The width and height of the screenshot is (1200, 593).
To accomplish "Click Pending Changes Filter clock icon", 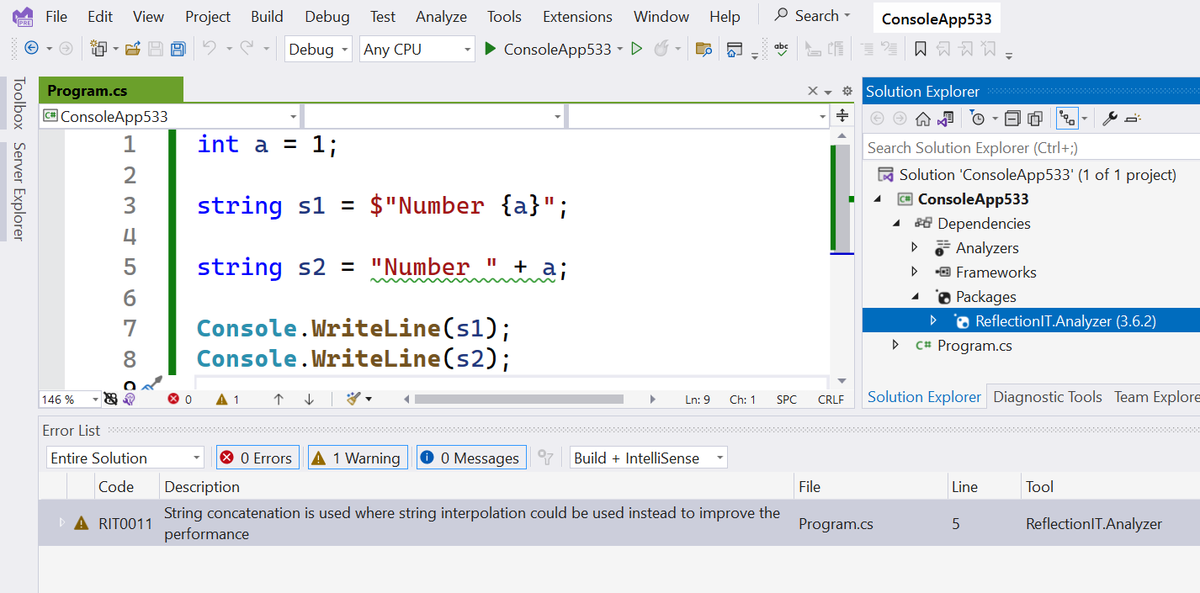I will tap(979, 119).
